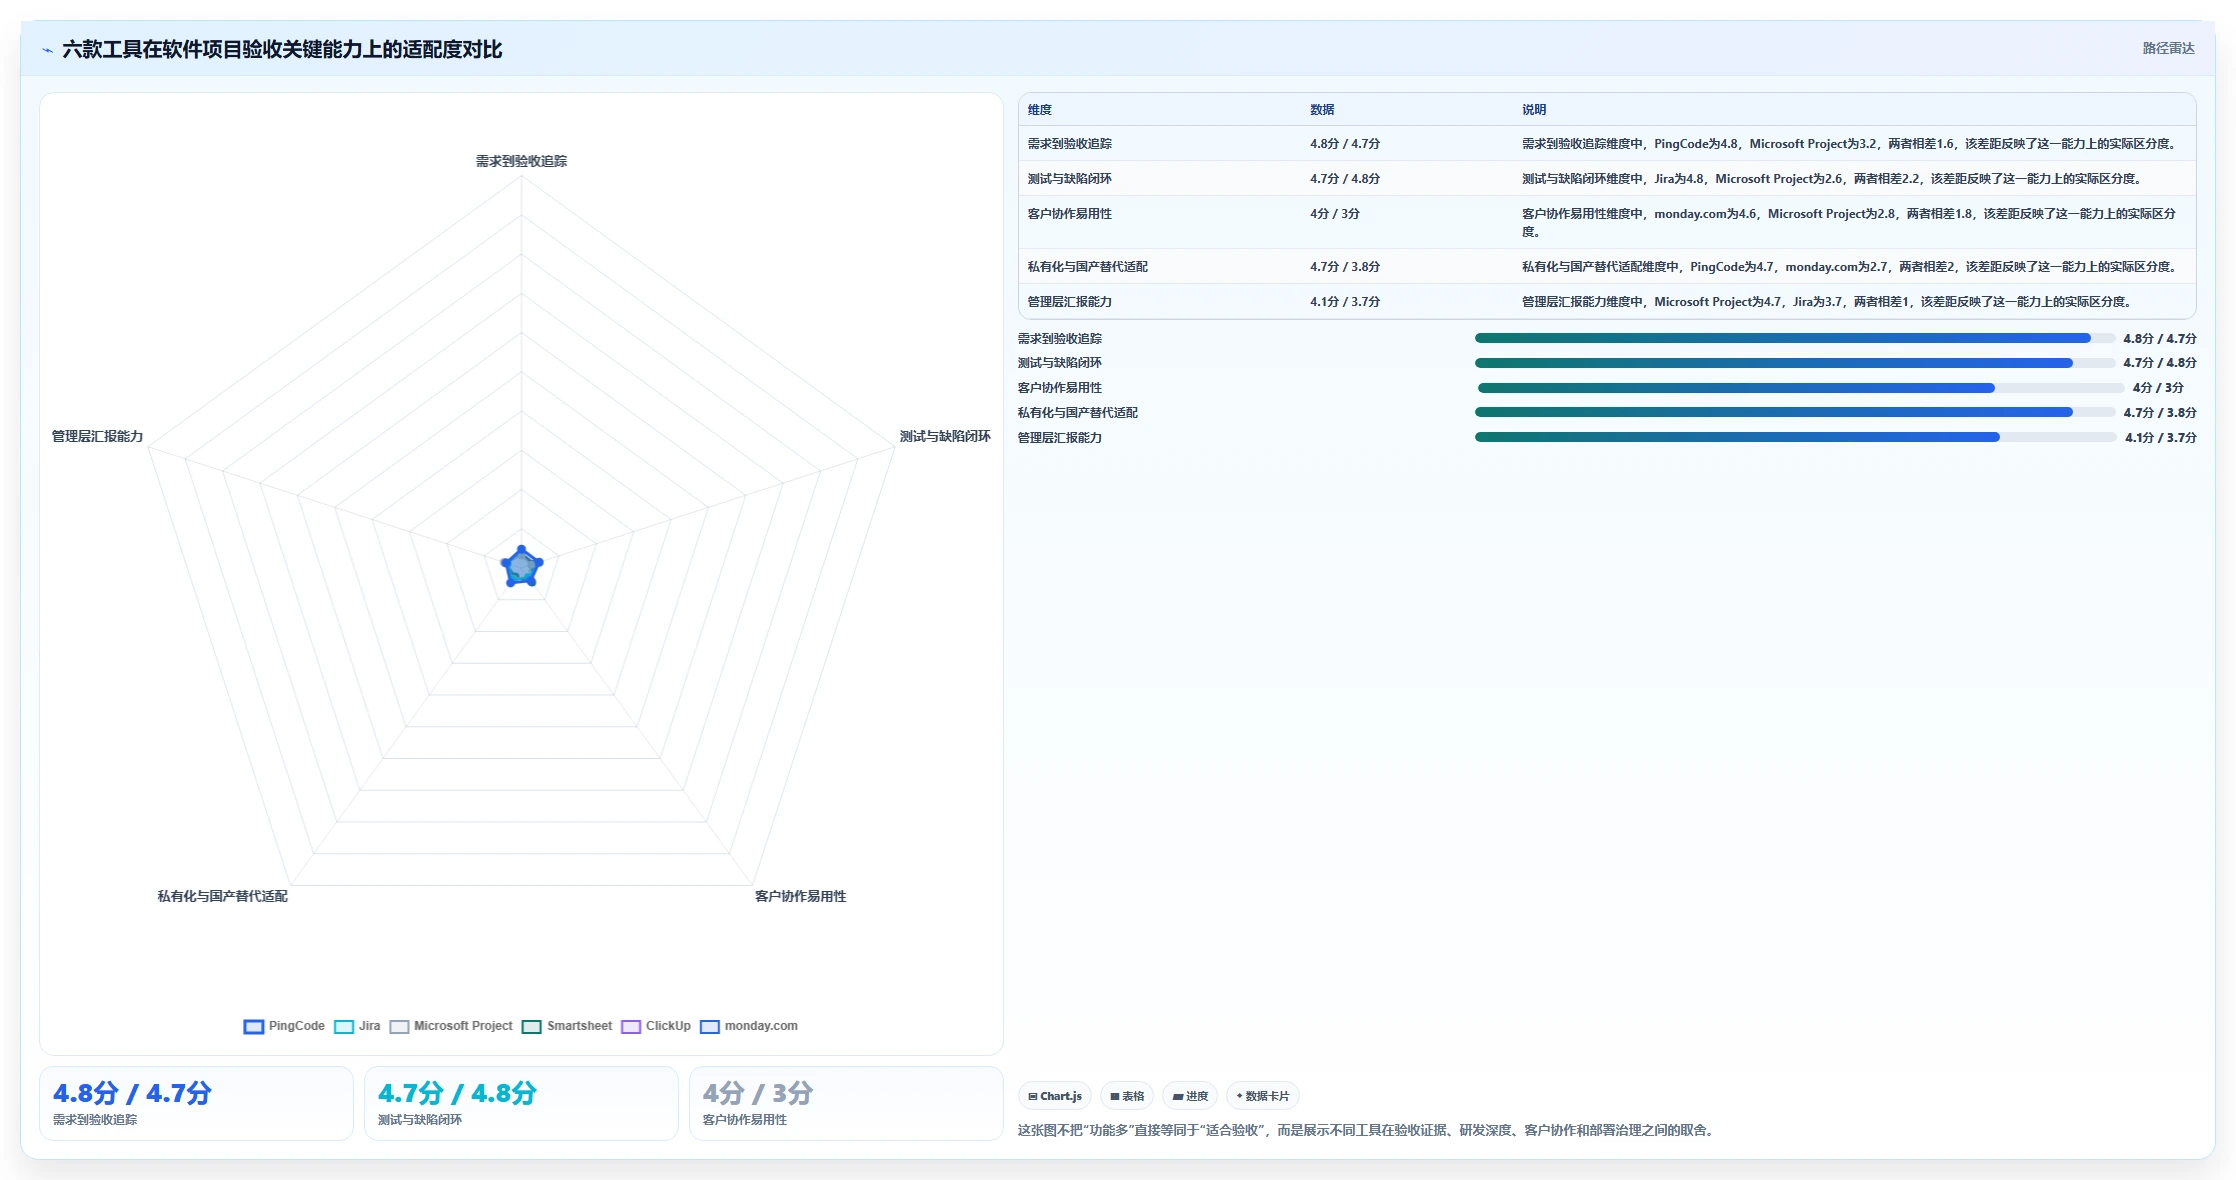The height and width of the screenshot is (1180, 2236).
Task: Click the radar axis label 客户协作易用性
Action: 800,896
